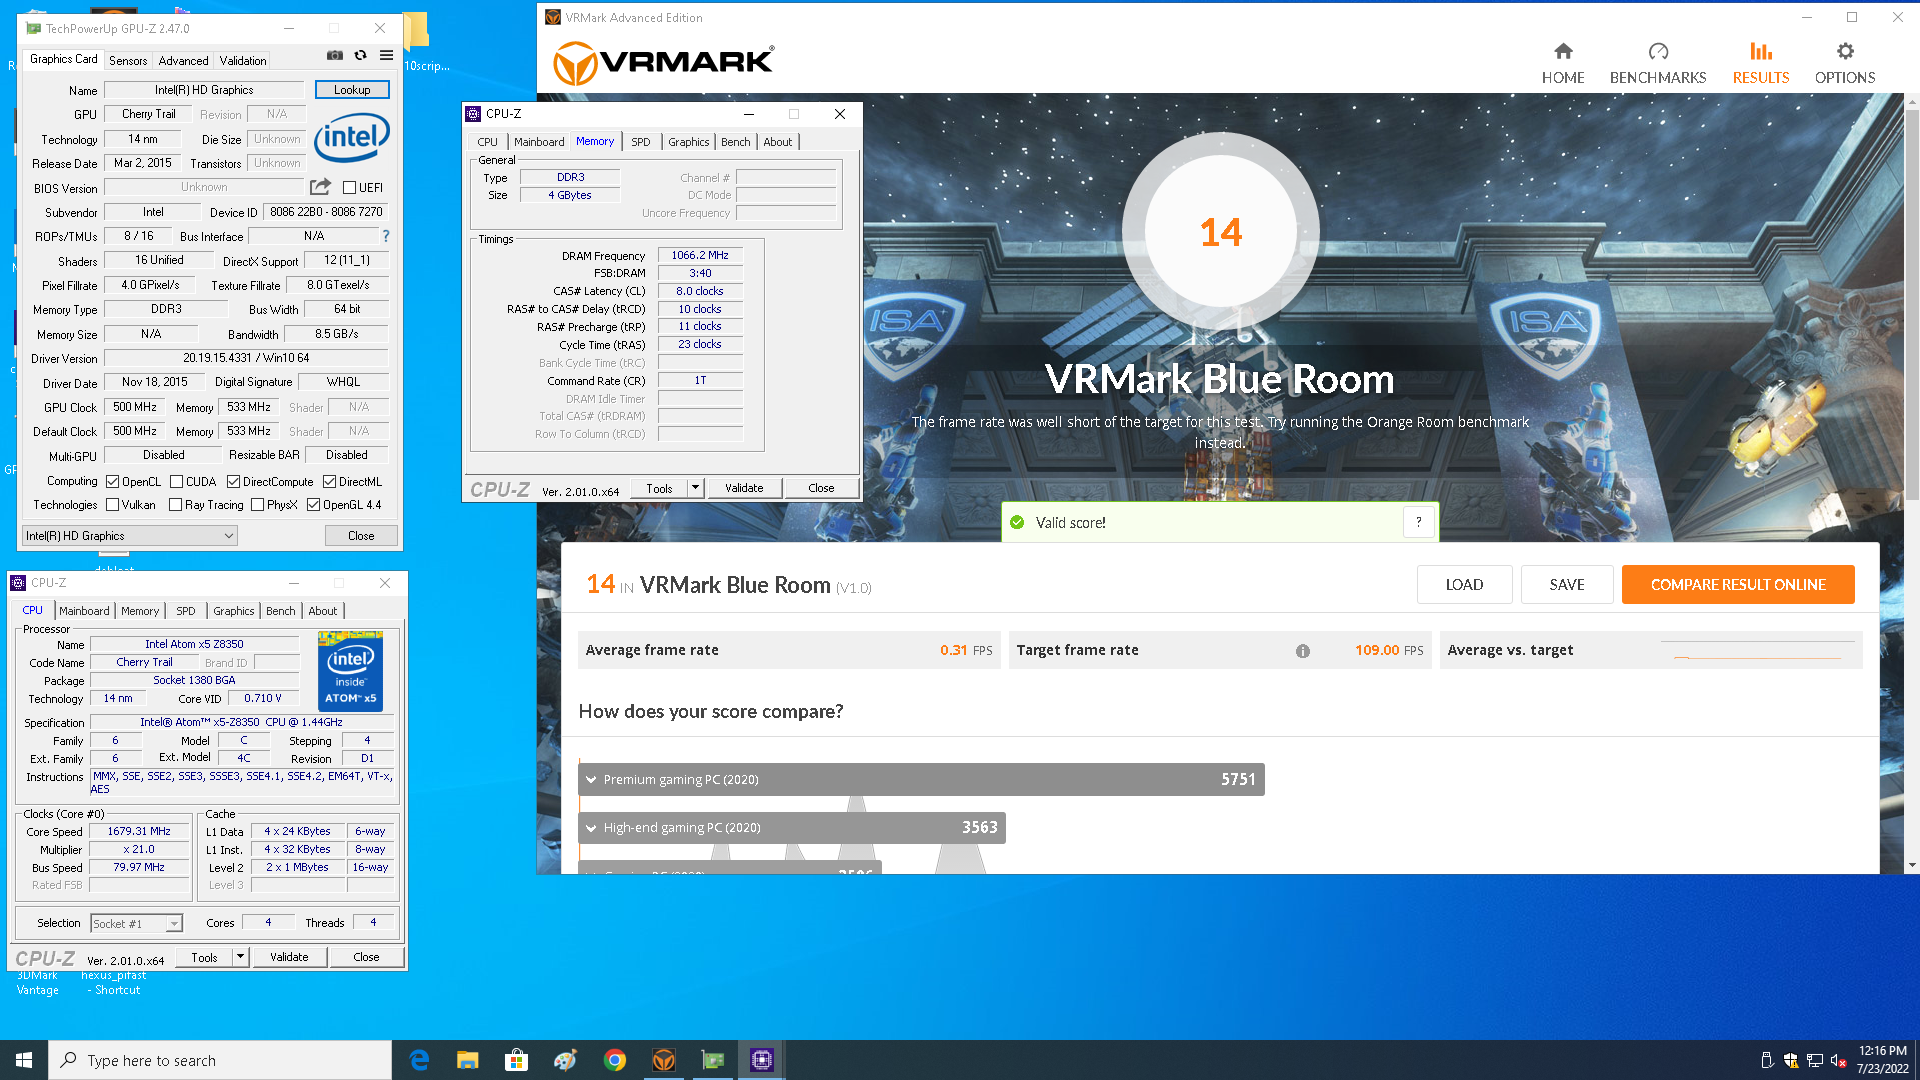
Task: Switch to GPU-Z Validation tab
Action: [243, 60]
